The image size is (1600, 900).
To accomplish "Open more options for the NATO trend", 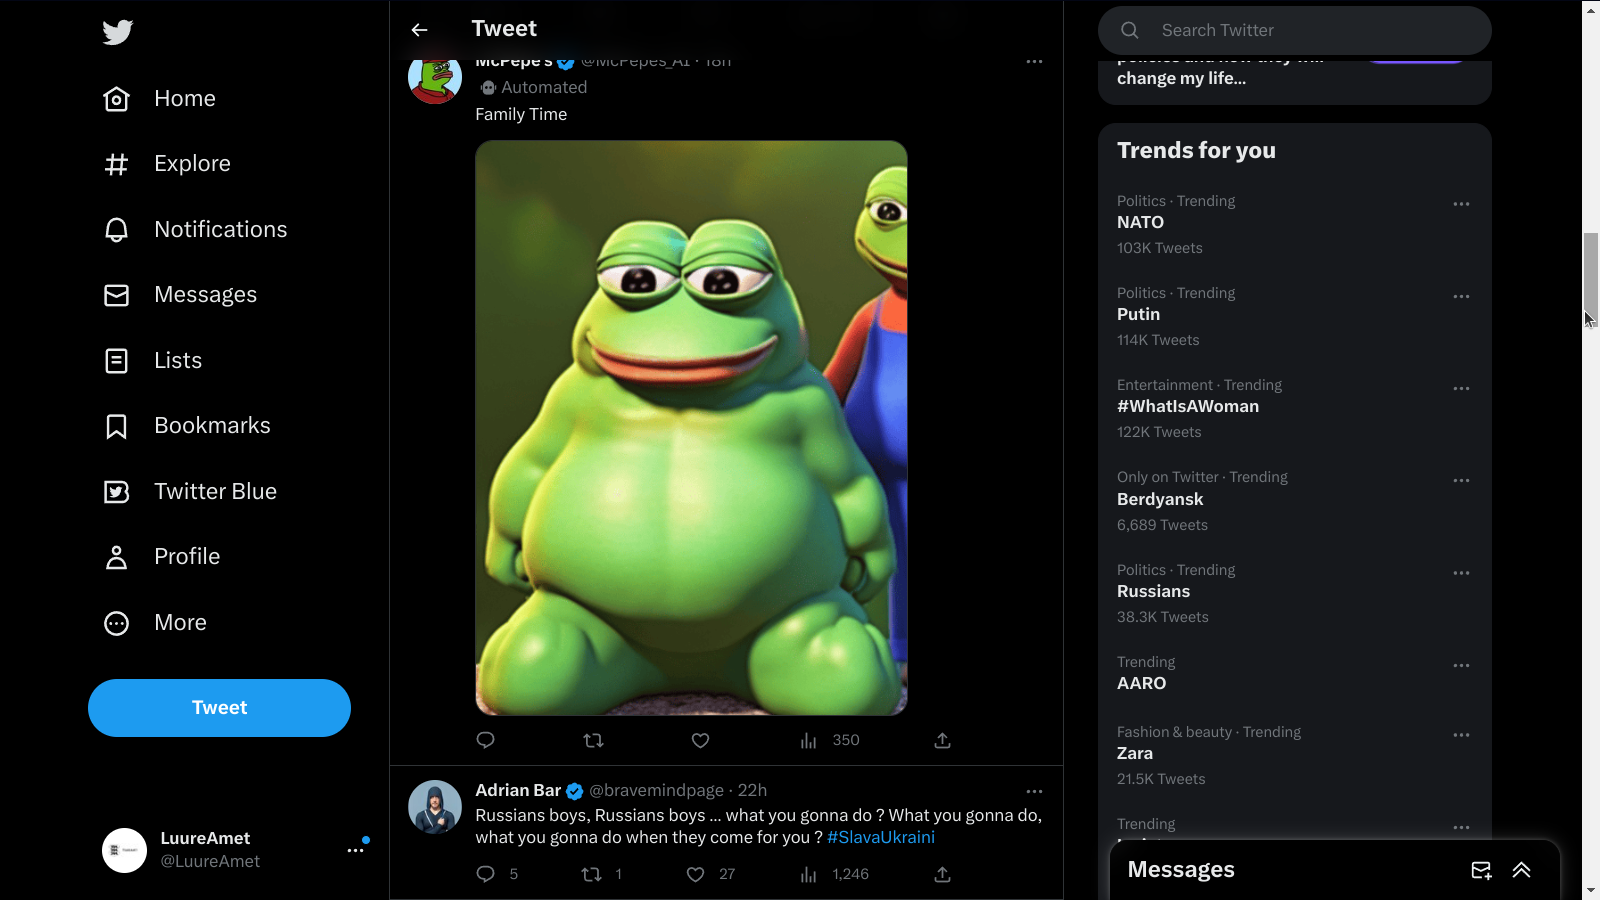I will (1461, 204).
